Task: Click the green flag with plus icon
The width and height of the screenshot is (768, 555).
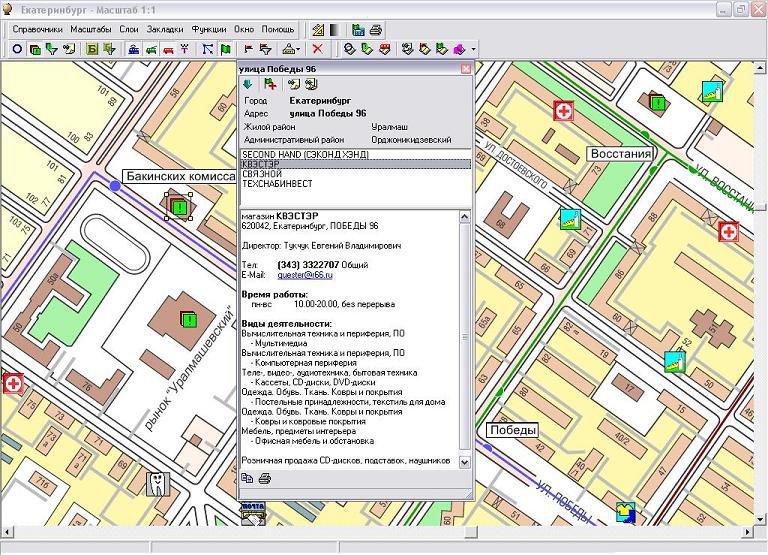Action: pos(270,84)
